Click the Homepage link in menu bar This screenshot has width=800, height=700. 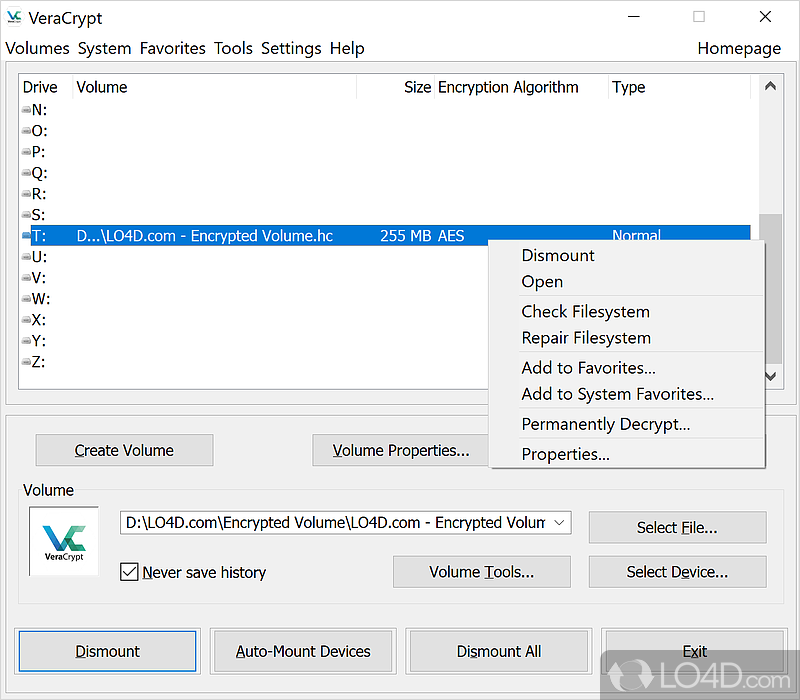(739, 48)
